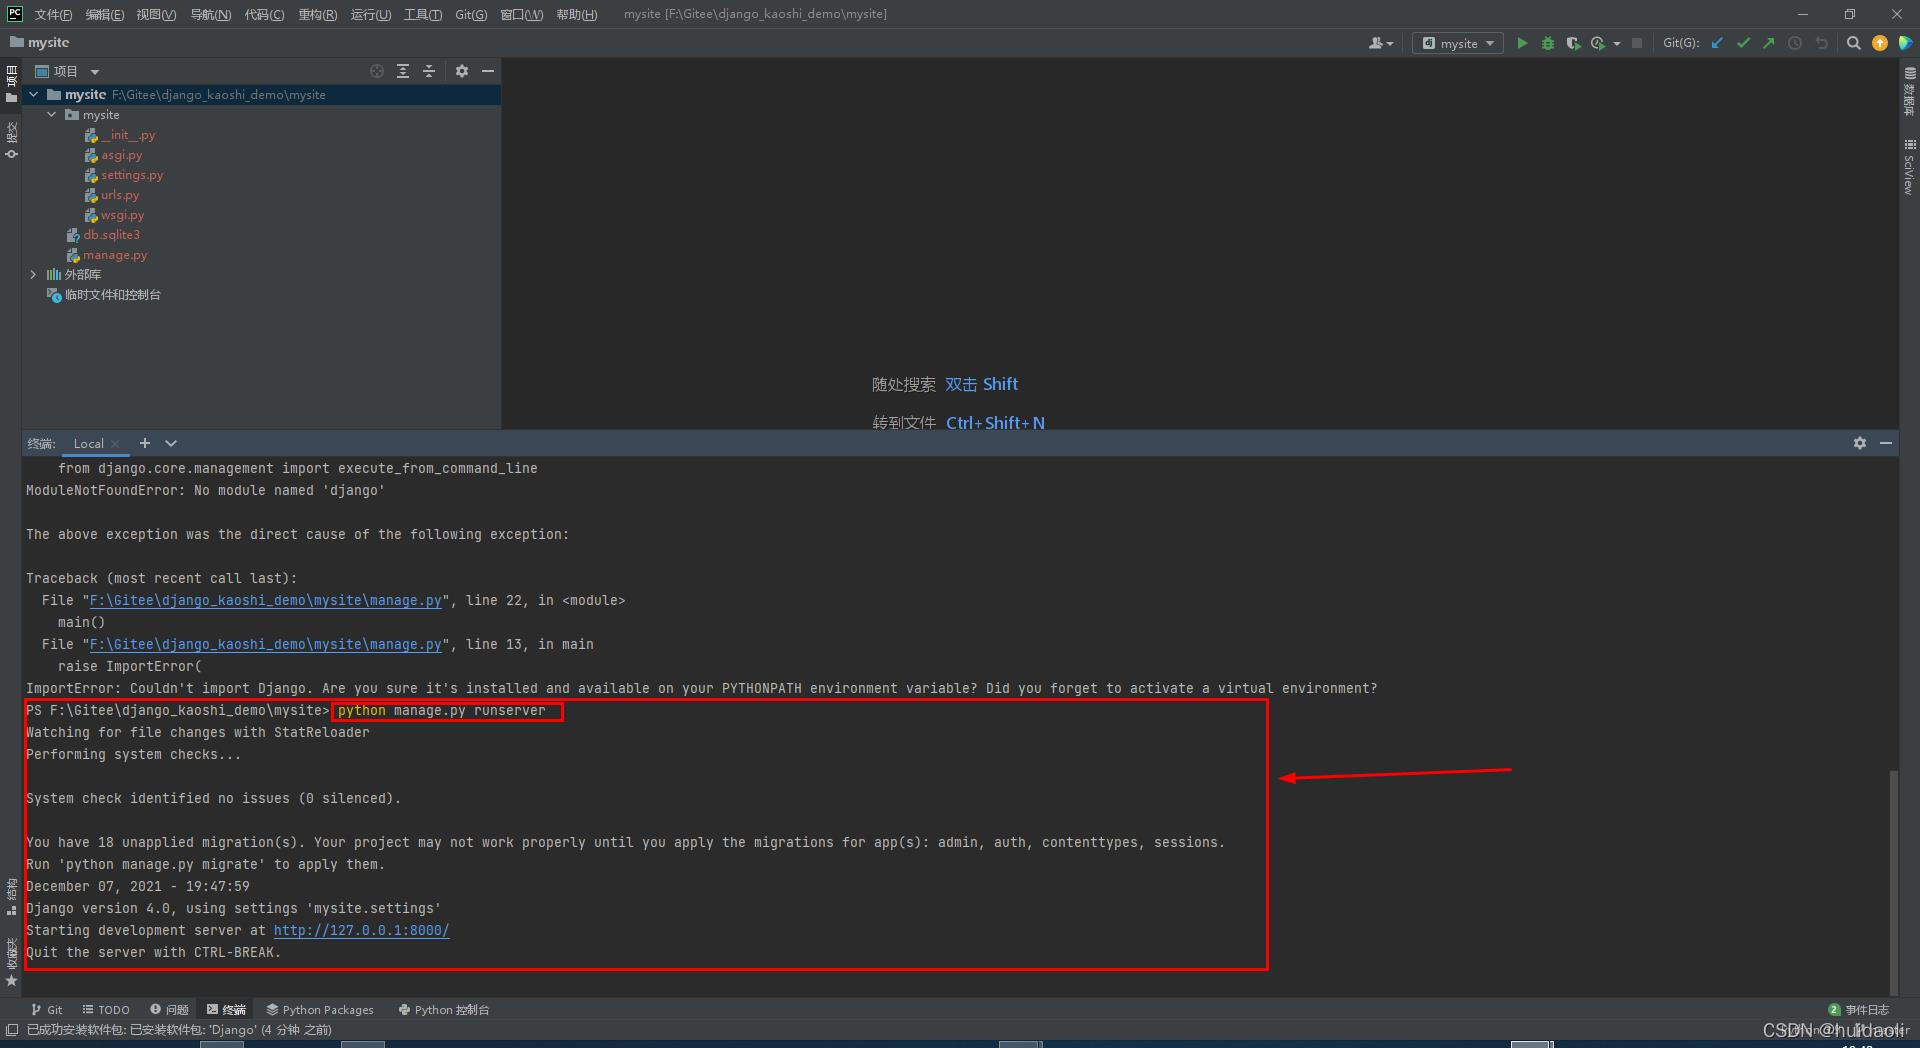The height and width of the screenshot is (1048, 1920).
Task: Expand all nodes in the Project tree
Action: click(403, 71)
